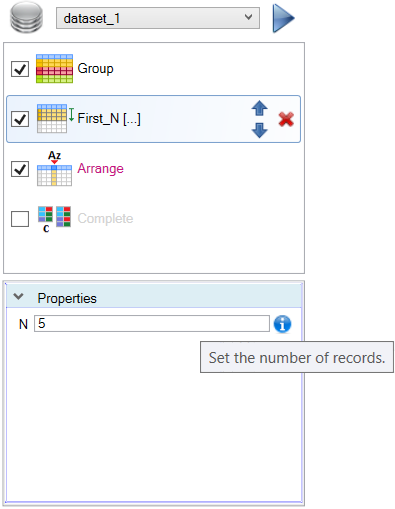Click the blue info icon beside N
Viewport: 395px width, 509px height.
point(282,324)
